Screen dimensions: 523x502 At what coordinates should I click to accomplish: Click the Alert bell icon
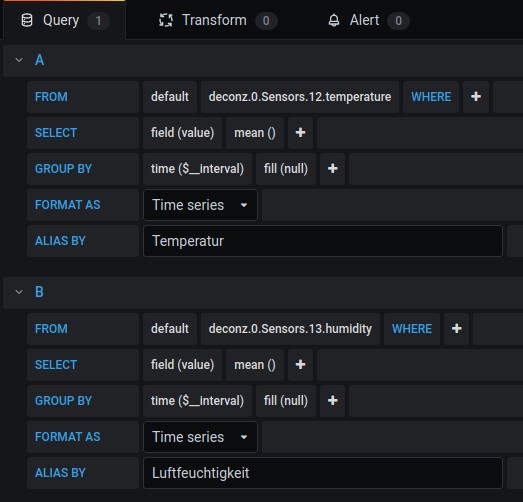pyautogui.click(x=334, y=20)
